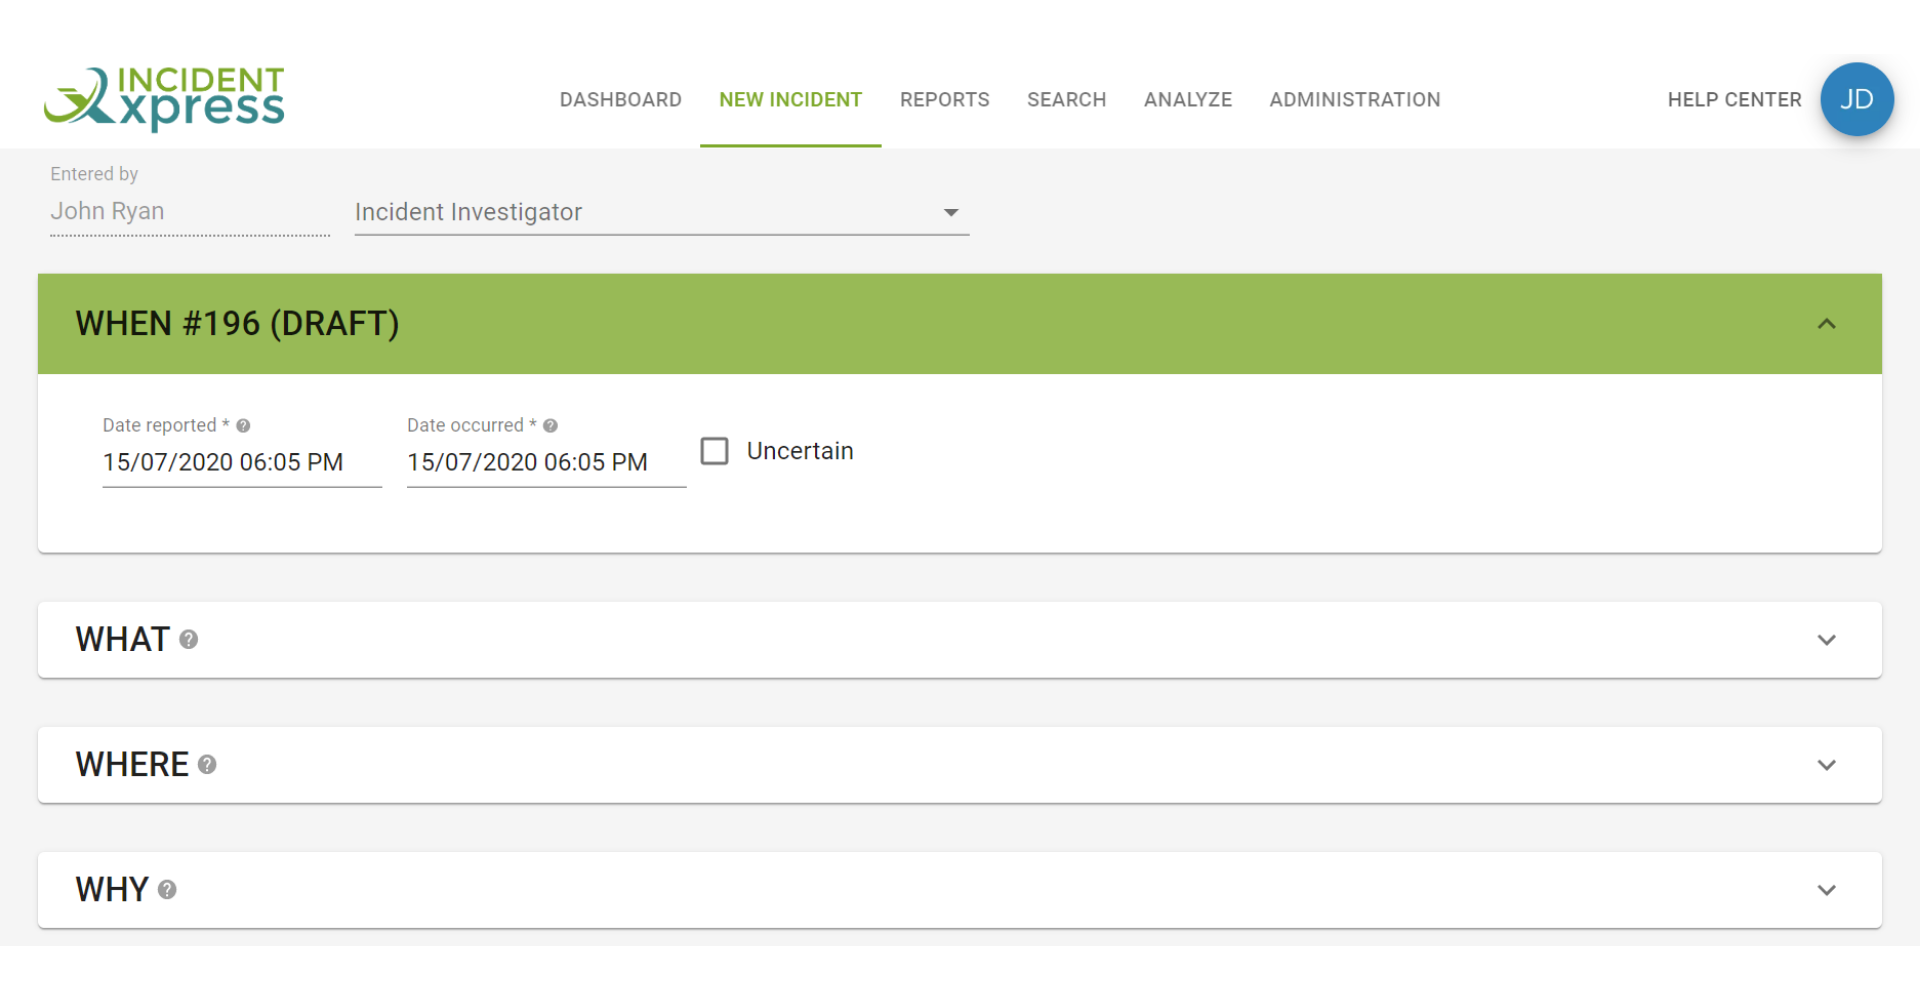
Task: Expand the WHERE section chevron
Action: tap(1826, 765)
